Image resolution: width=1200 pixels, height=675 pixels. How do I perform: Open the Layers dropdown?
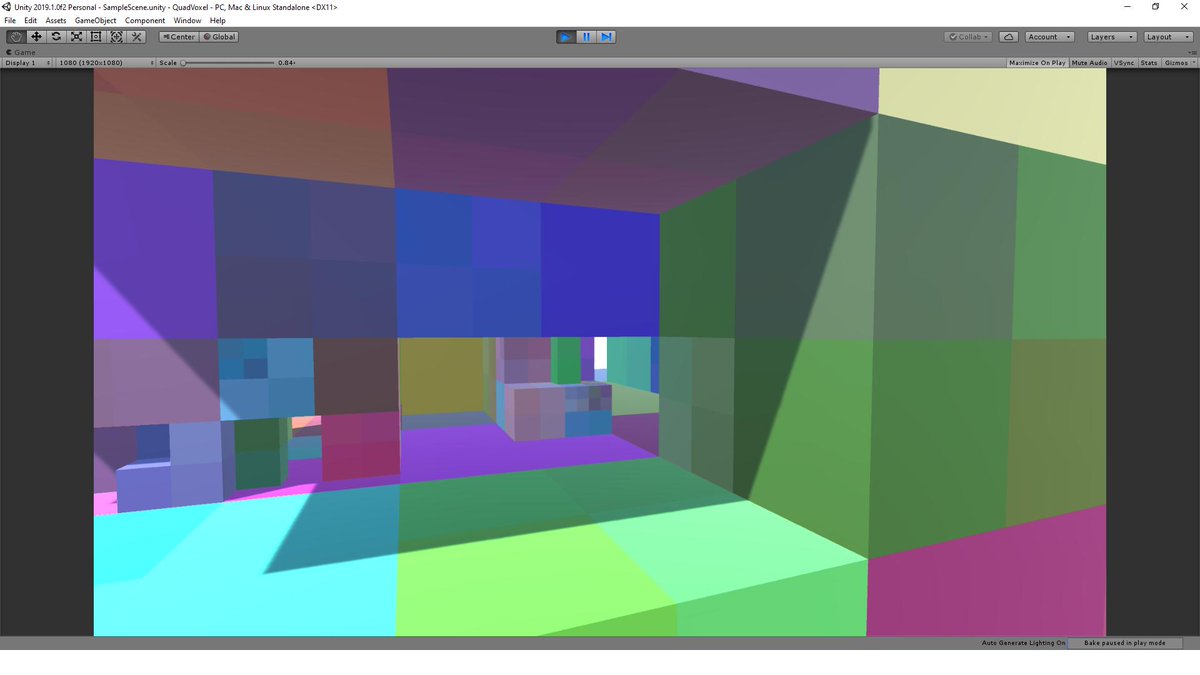point(1112,37)
